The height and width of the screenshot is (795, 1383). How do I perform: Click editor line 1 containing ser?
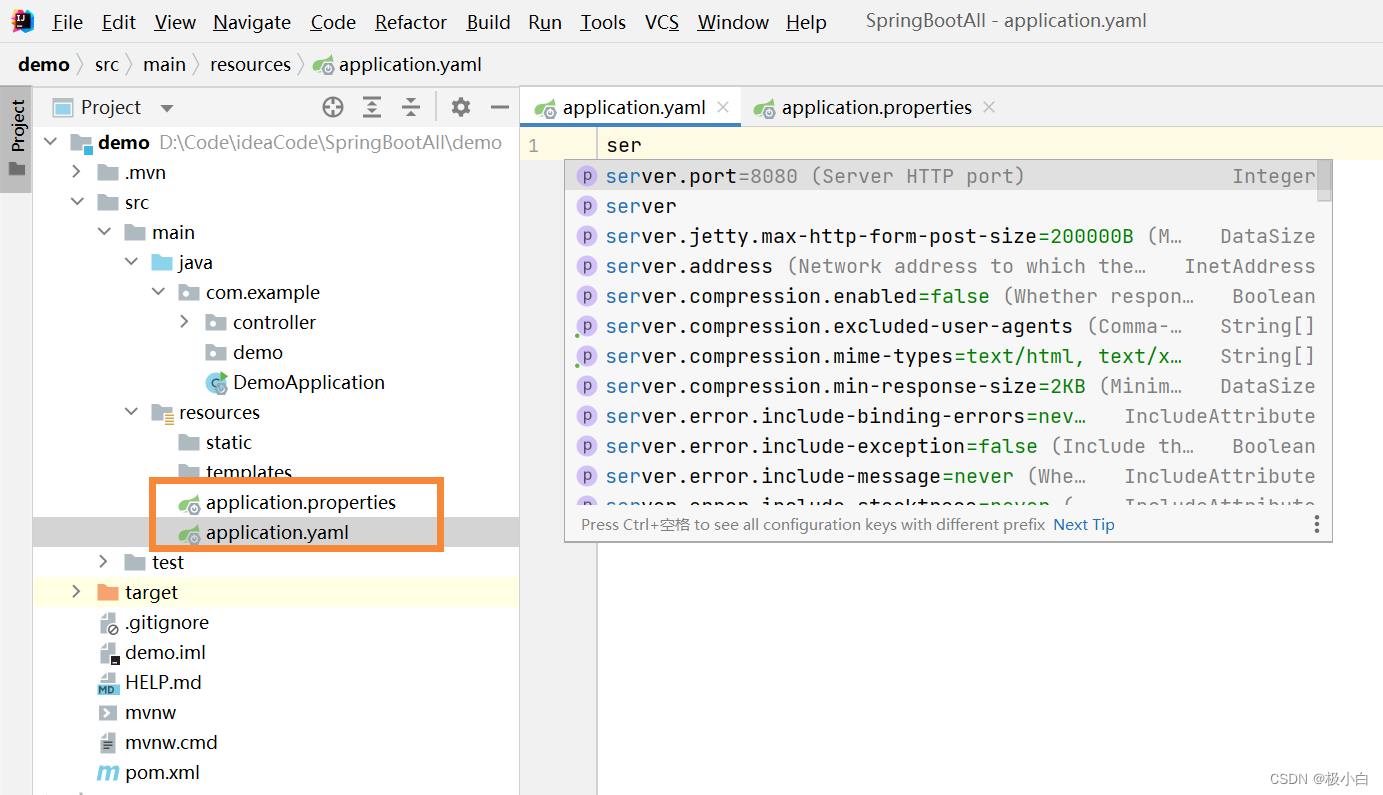click(x=990, y=145)
